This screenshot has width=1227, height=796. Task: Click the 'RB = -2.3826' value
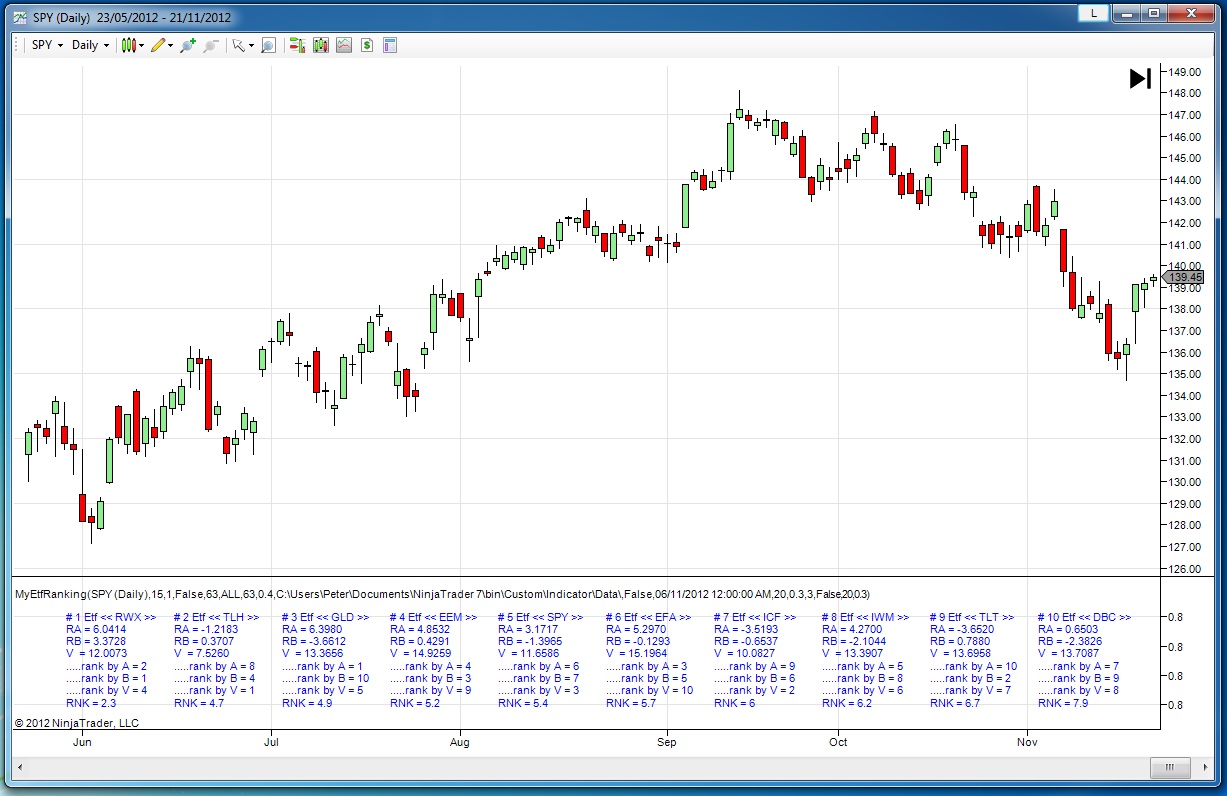pyautogui.click(x=1070, y=641)
